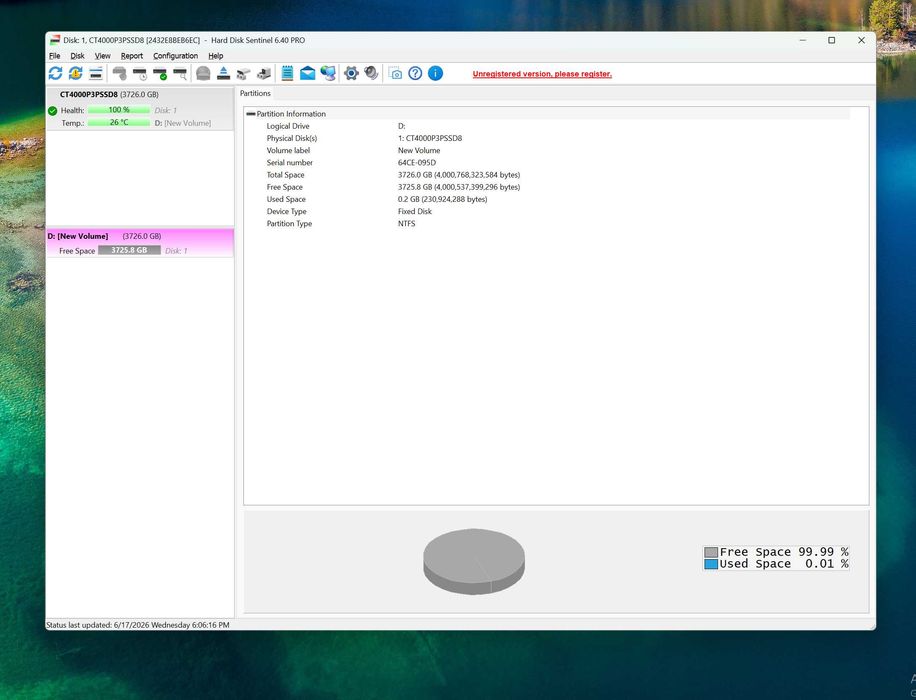The width and height of the screenshot is (916, 700).
Task: Click the Device Type value Fixed Disk
Action: coord(415,212)
